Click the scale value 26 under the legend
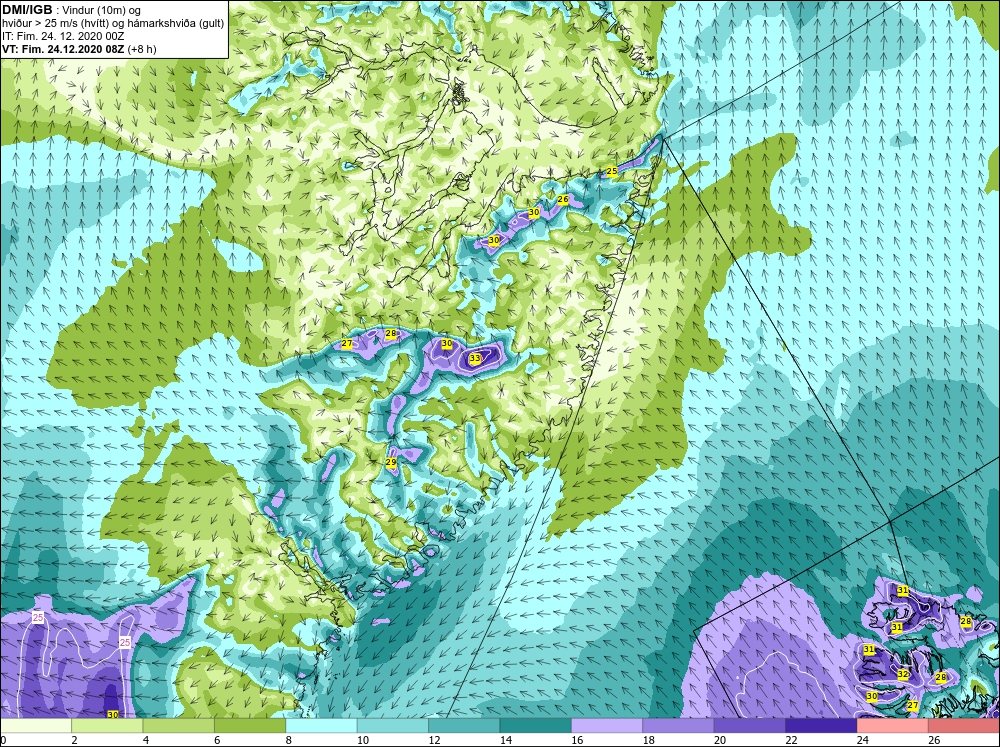The height and width of the screenshot is (747, 1000). tap(934, 740)
